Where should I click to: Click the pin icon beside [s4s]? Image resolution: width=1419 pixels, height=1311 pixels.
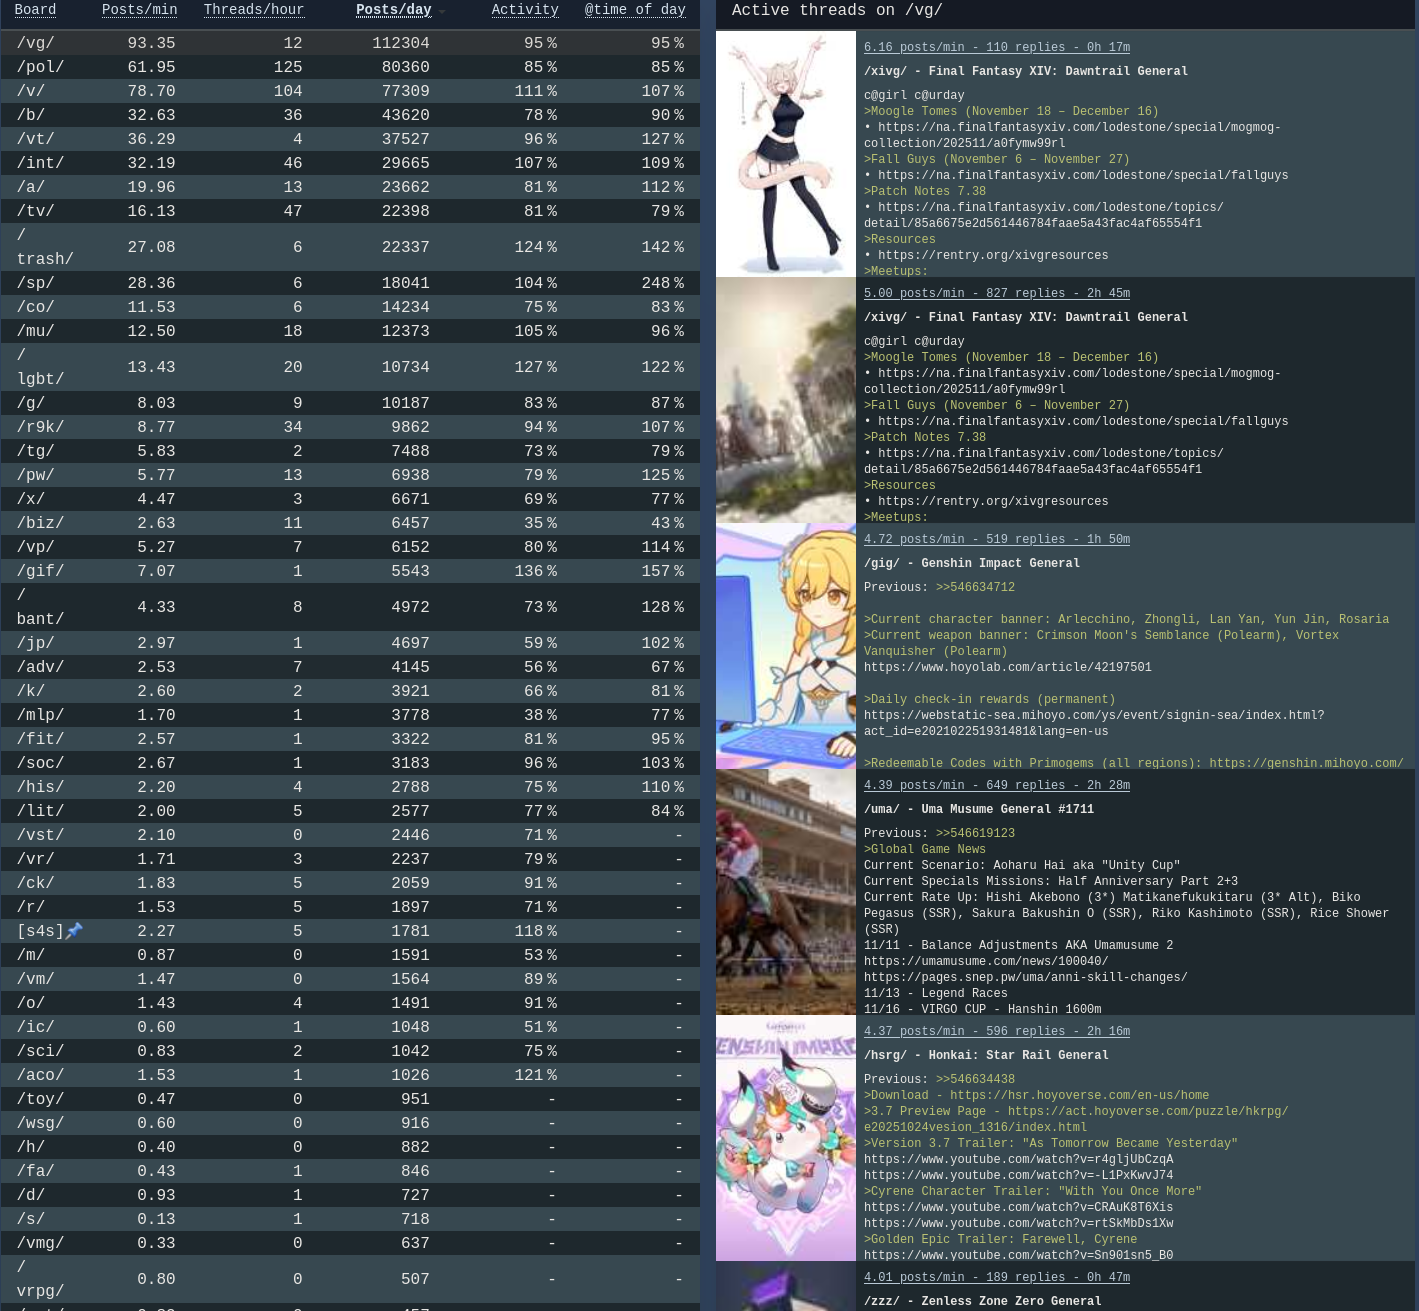coord(74,931)
